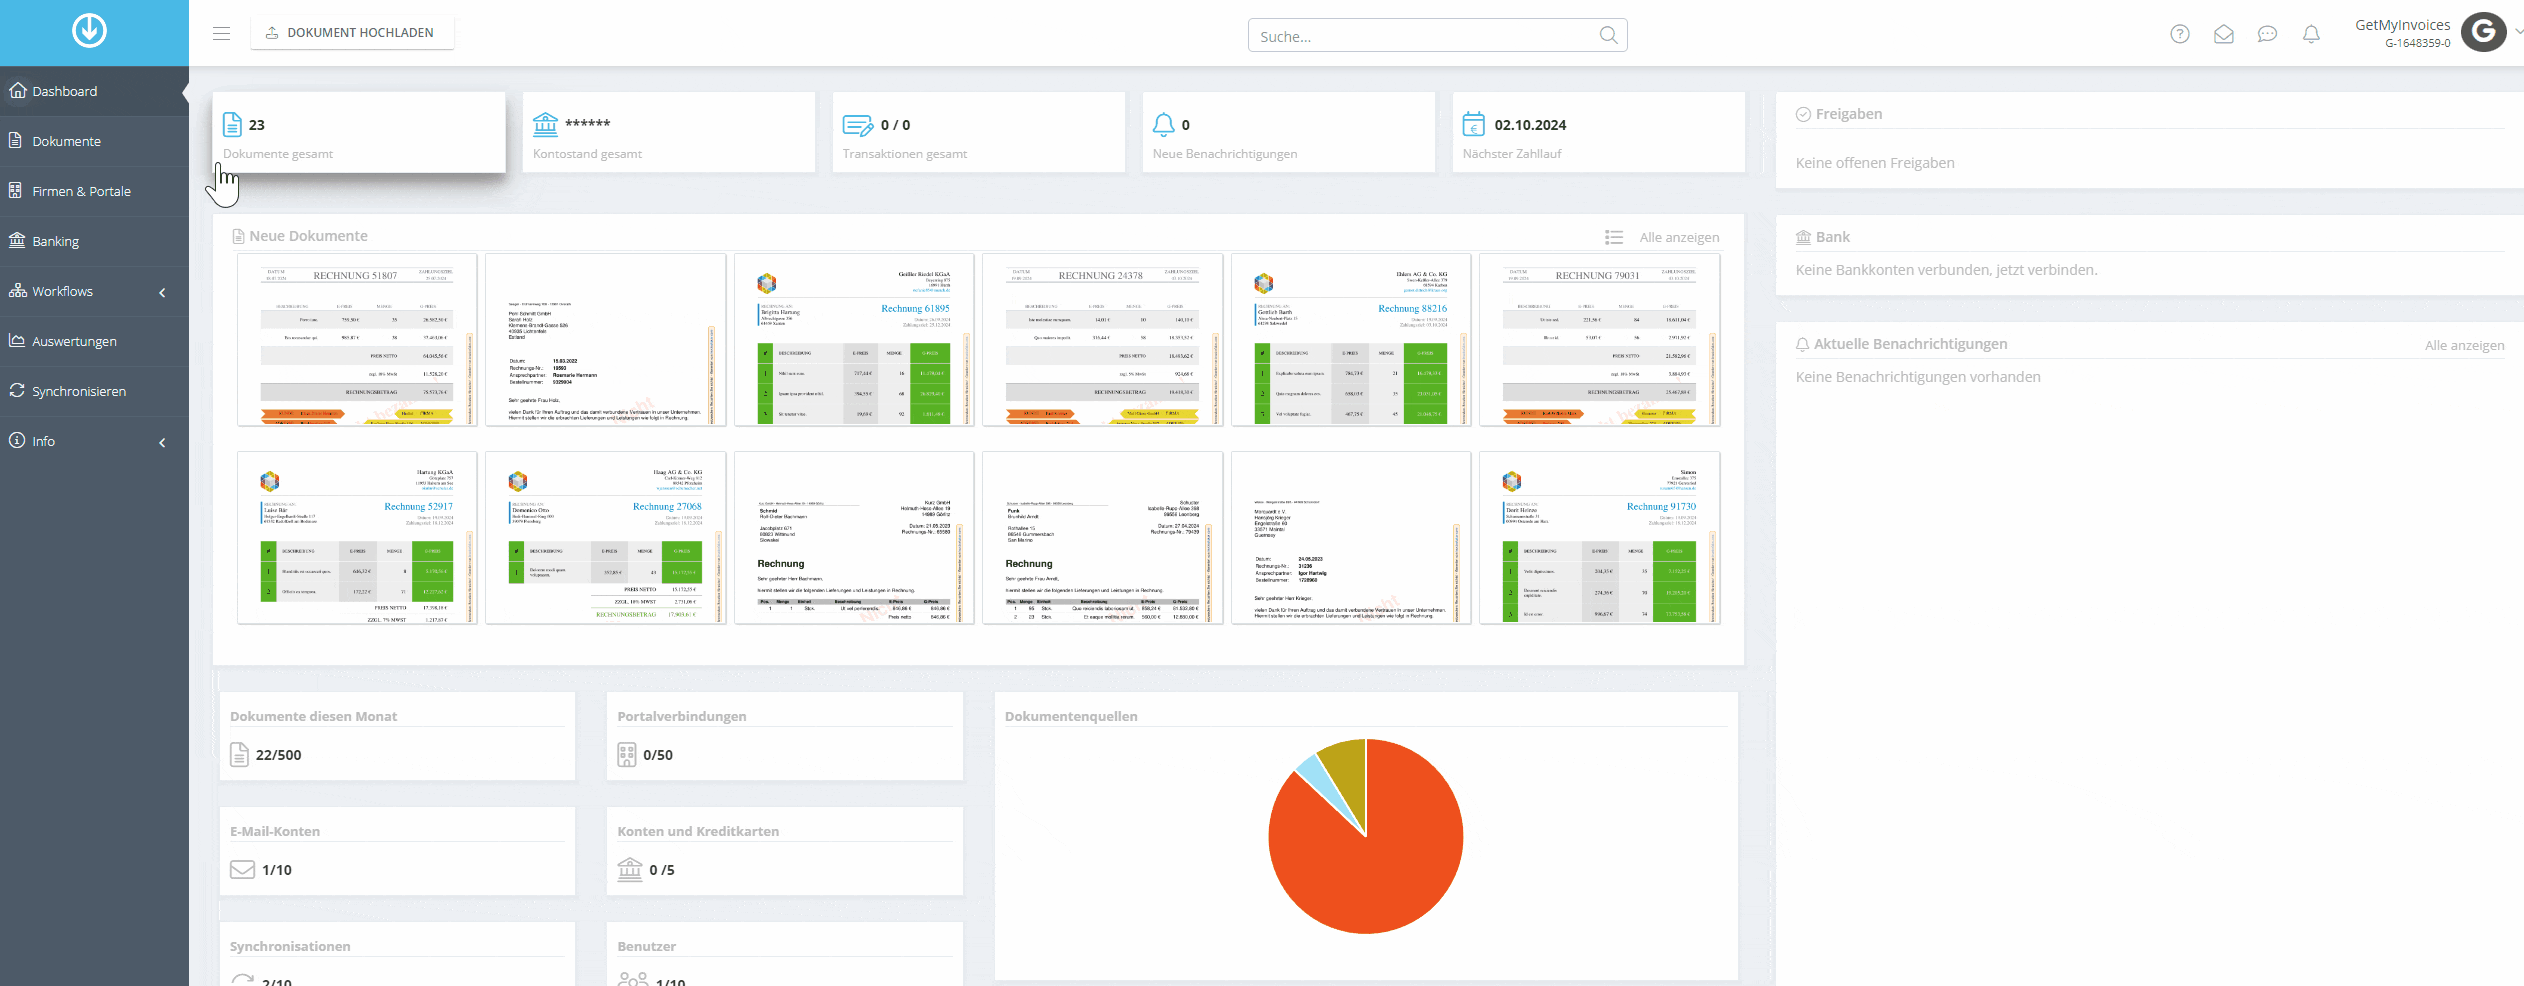The image size is (2524, 986).
Task: Open the chat bubble icon
Action: 2267,34
